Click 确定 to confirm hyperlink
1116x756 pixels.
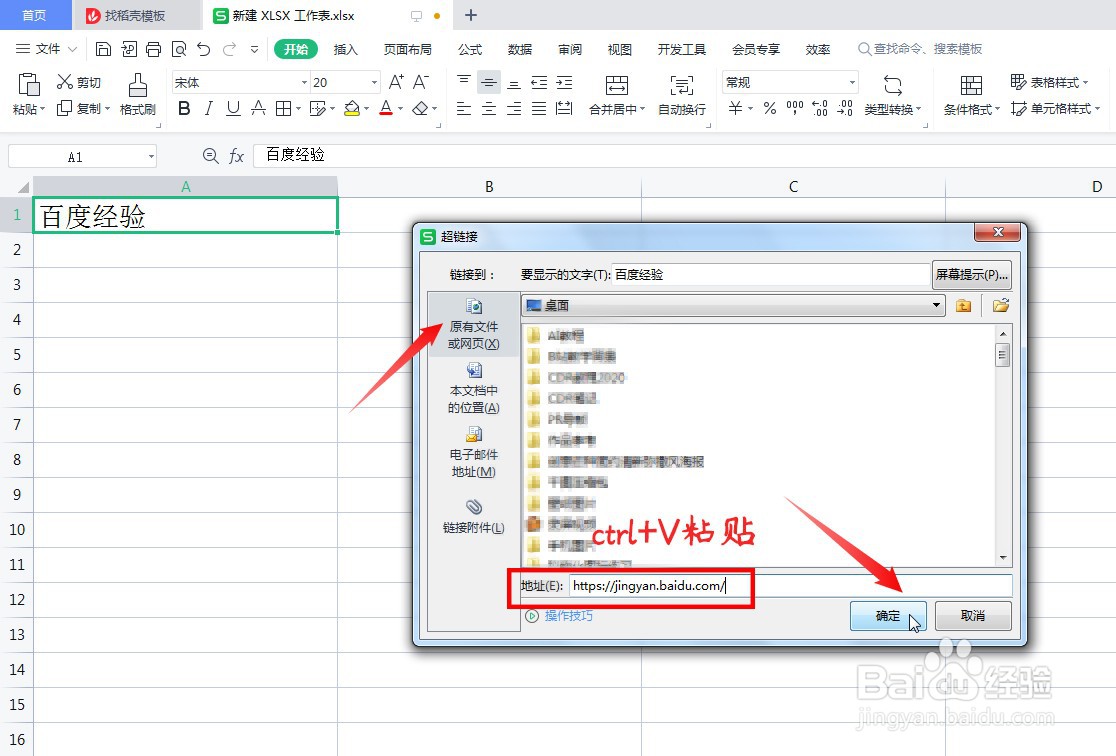(888, 616)
